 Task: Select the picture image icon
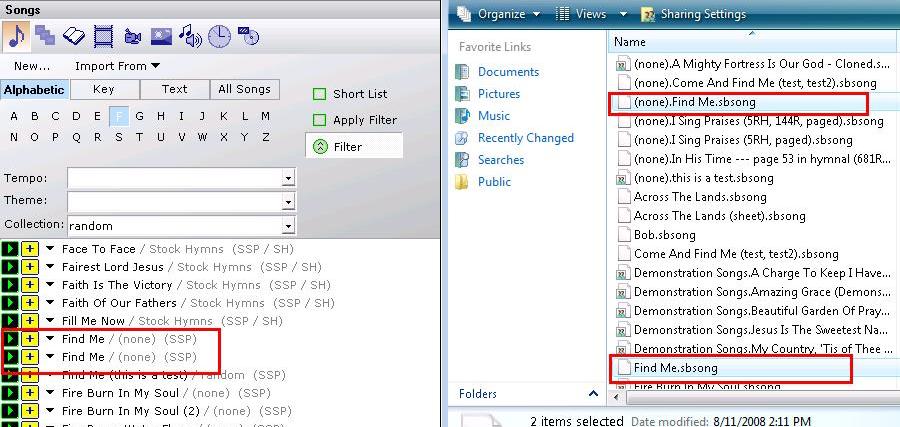tap(161, 37)
